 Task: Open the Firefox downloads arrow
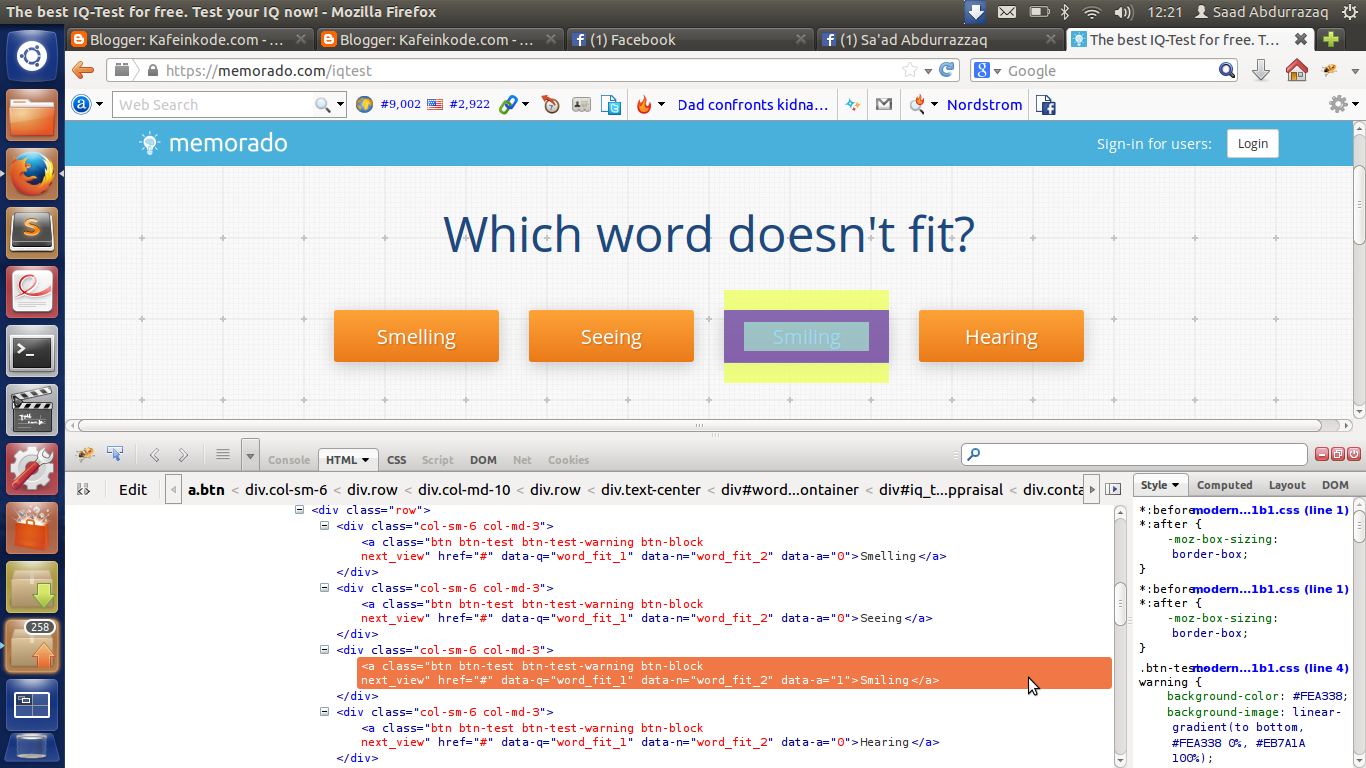(x=1261, y=71)
